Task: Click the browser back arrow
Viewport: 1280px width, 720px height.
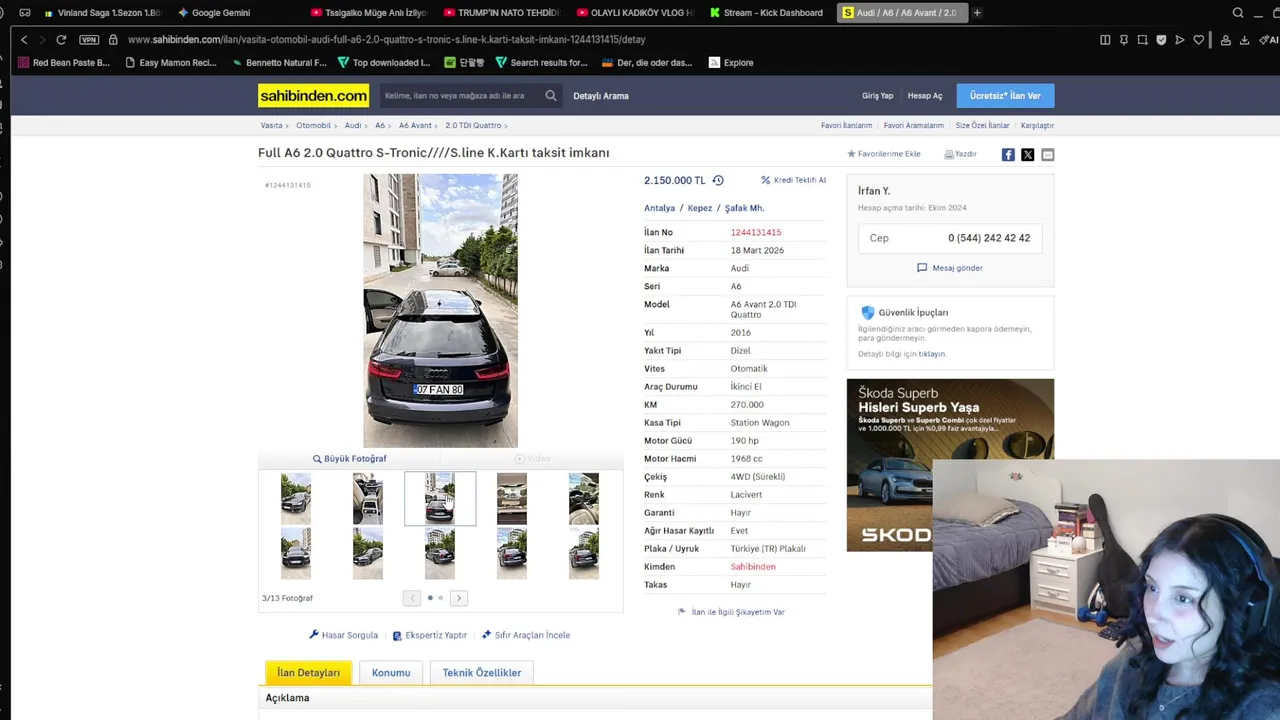Action: tap(24, 39)
